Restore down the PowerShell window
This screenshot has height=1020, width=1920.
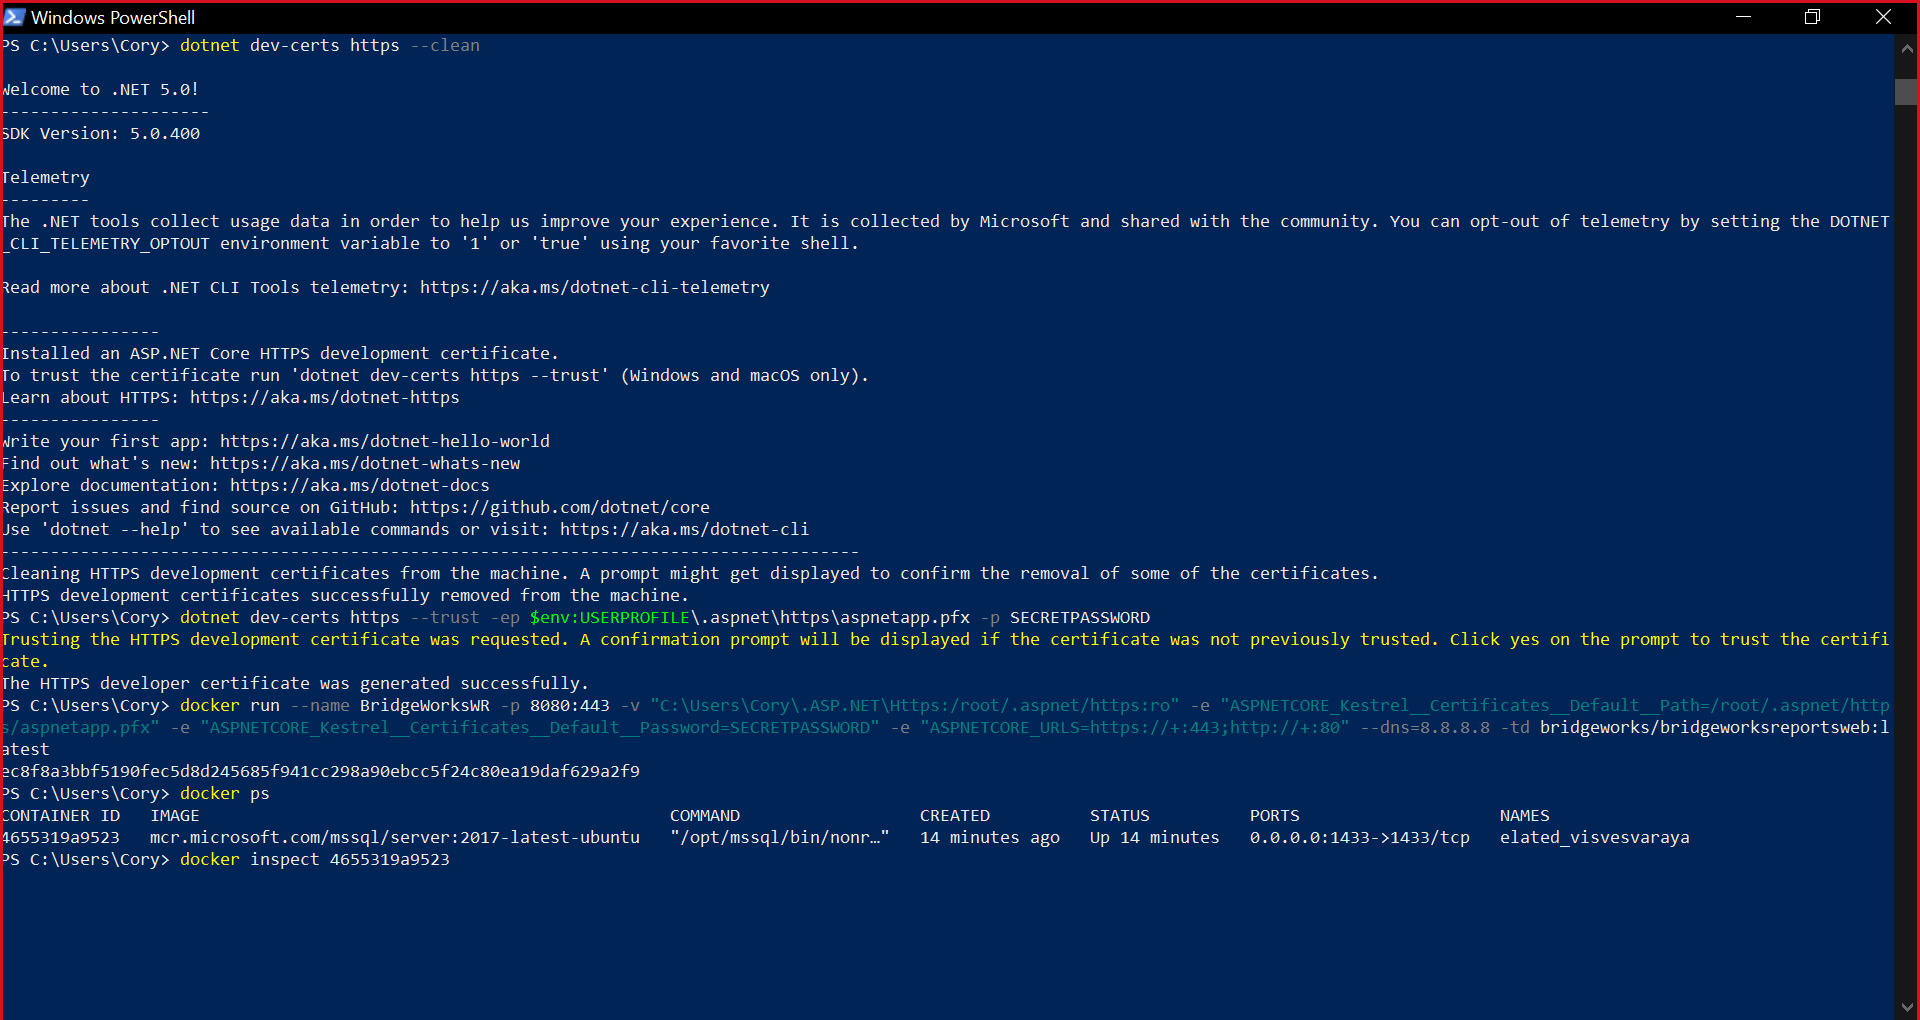pos(1812,17)
